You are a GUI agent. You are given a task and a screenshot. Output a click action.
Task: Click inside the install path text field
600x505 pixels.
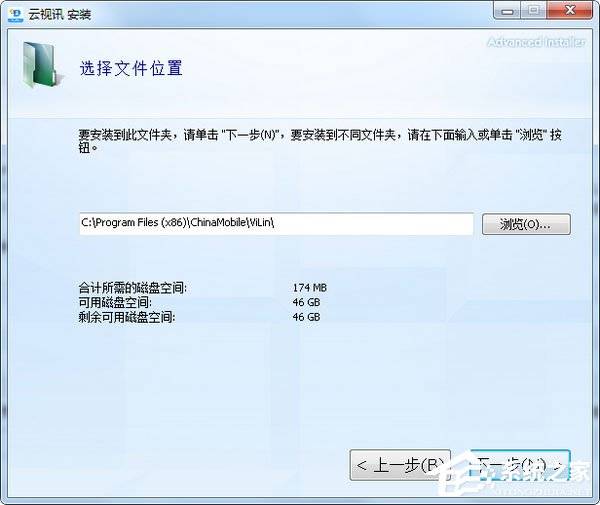pyautogui.click(x=275, y=224)
